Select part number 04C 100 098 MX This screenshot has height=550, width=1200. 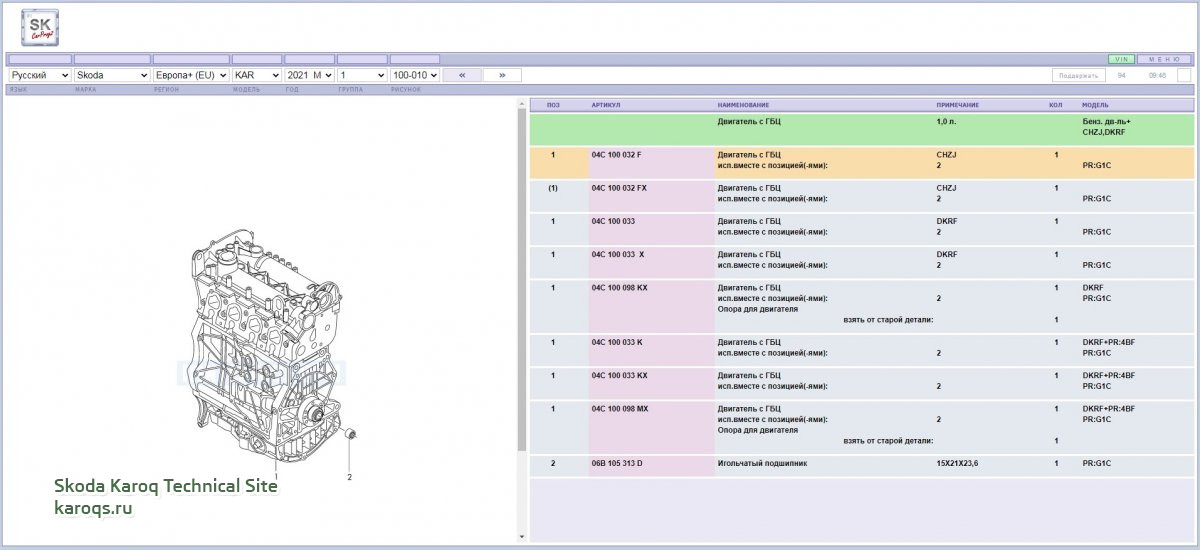click(x=619, y=409)
